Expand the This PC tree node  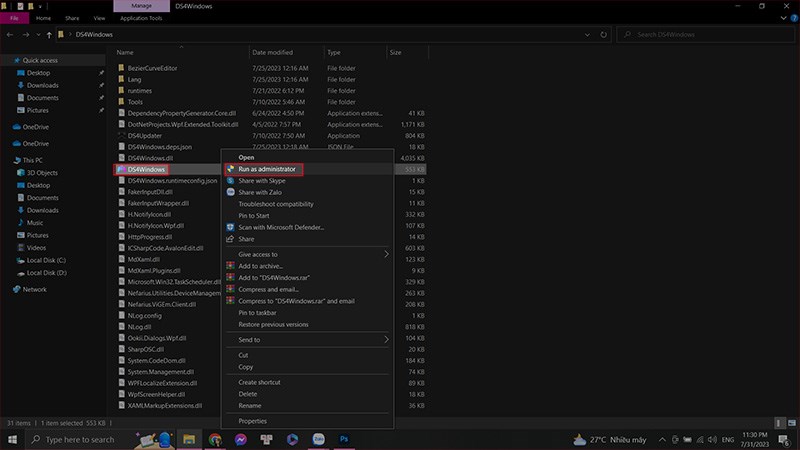(7, 160)
